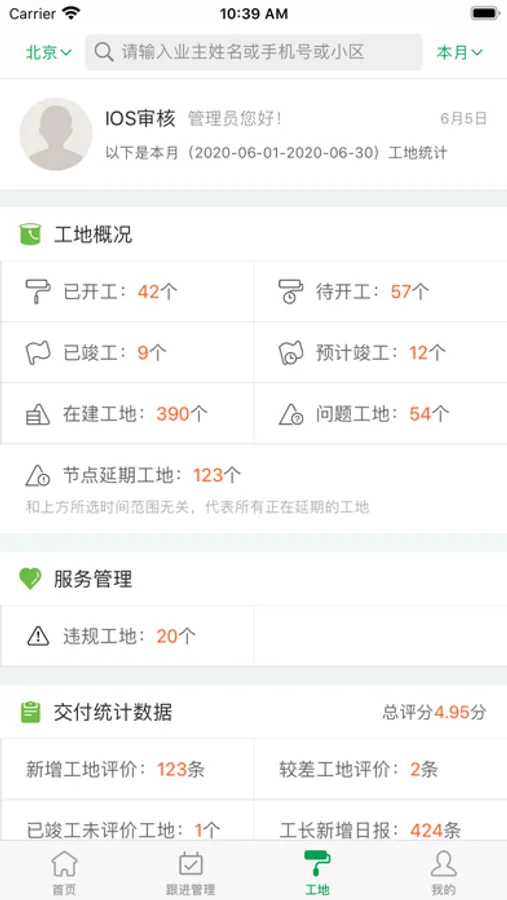
Task: Open 新增工地评价 123条 entry
Action: click(x=127, y=769)
